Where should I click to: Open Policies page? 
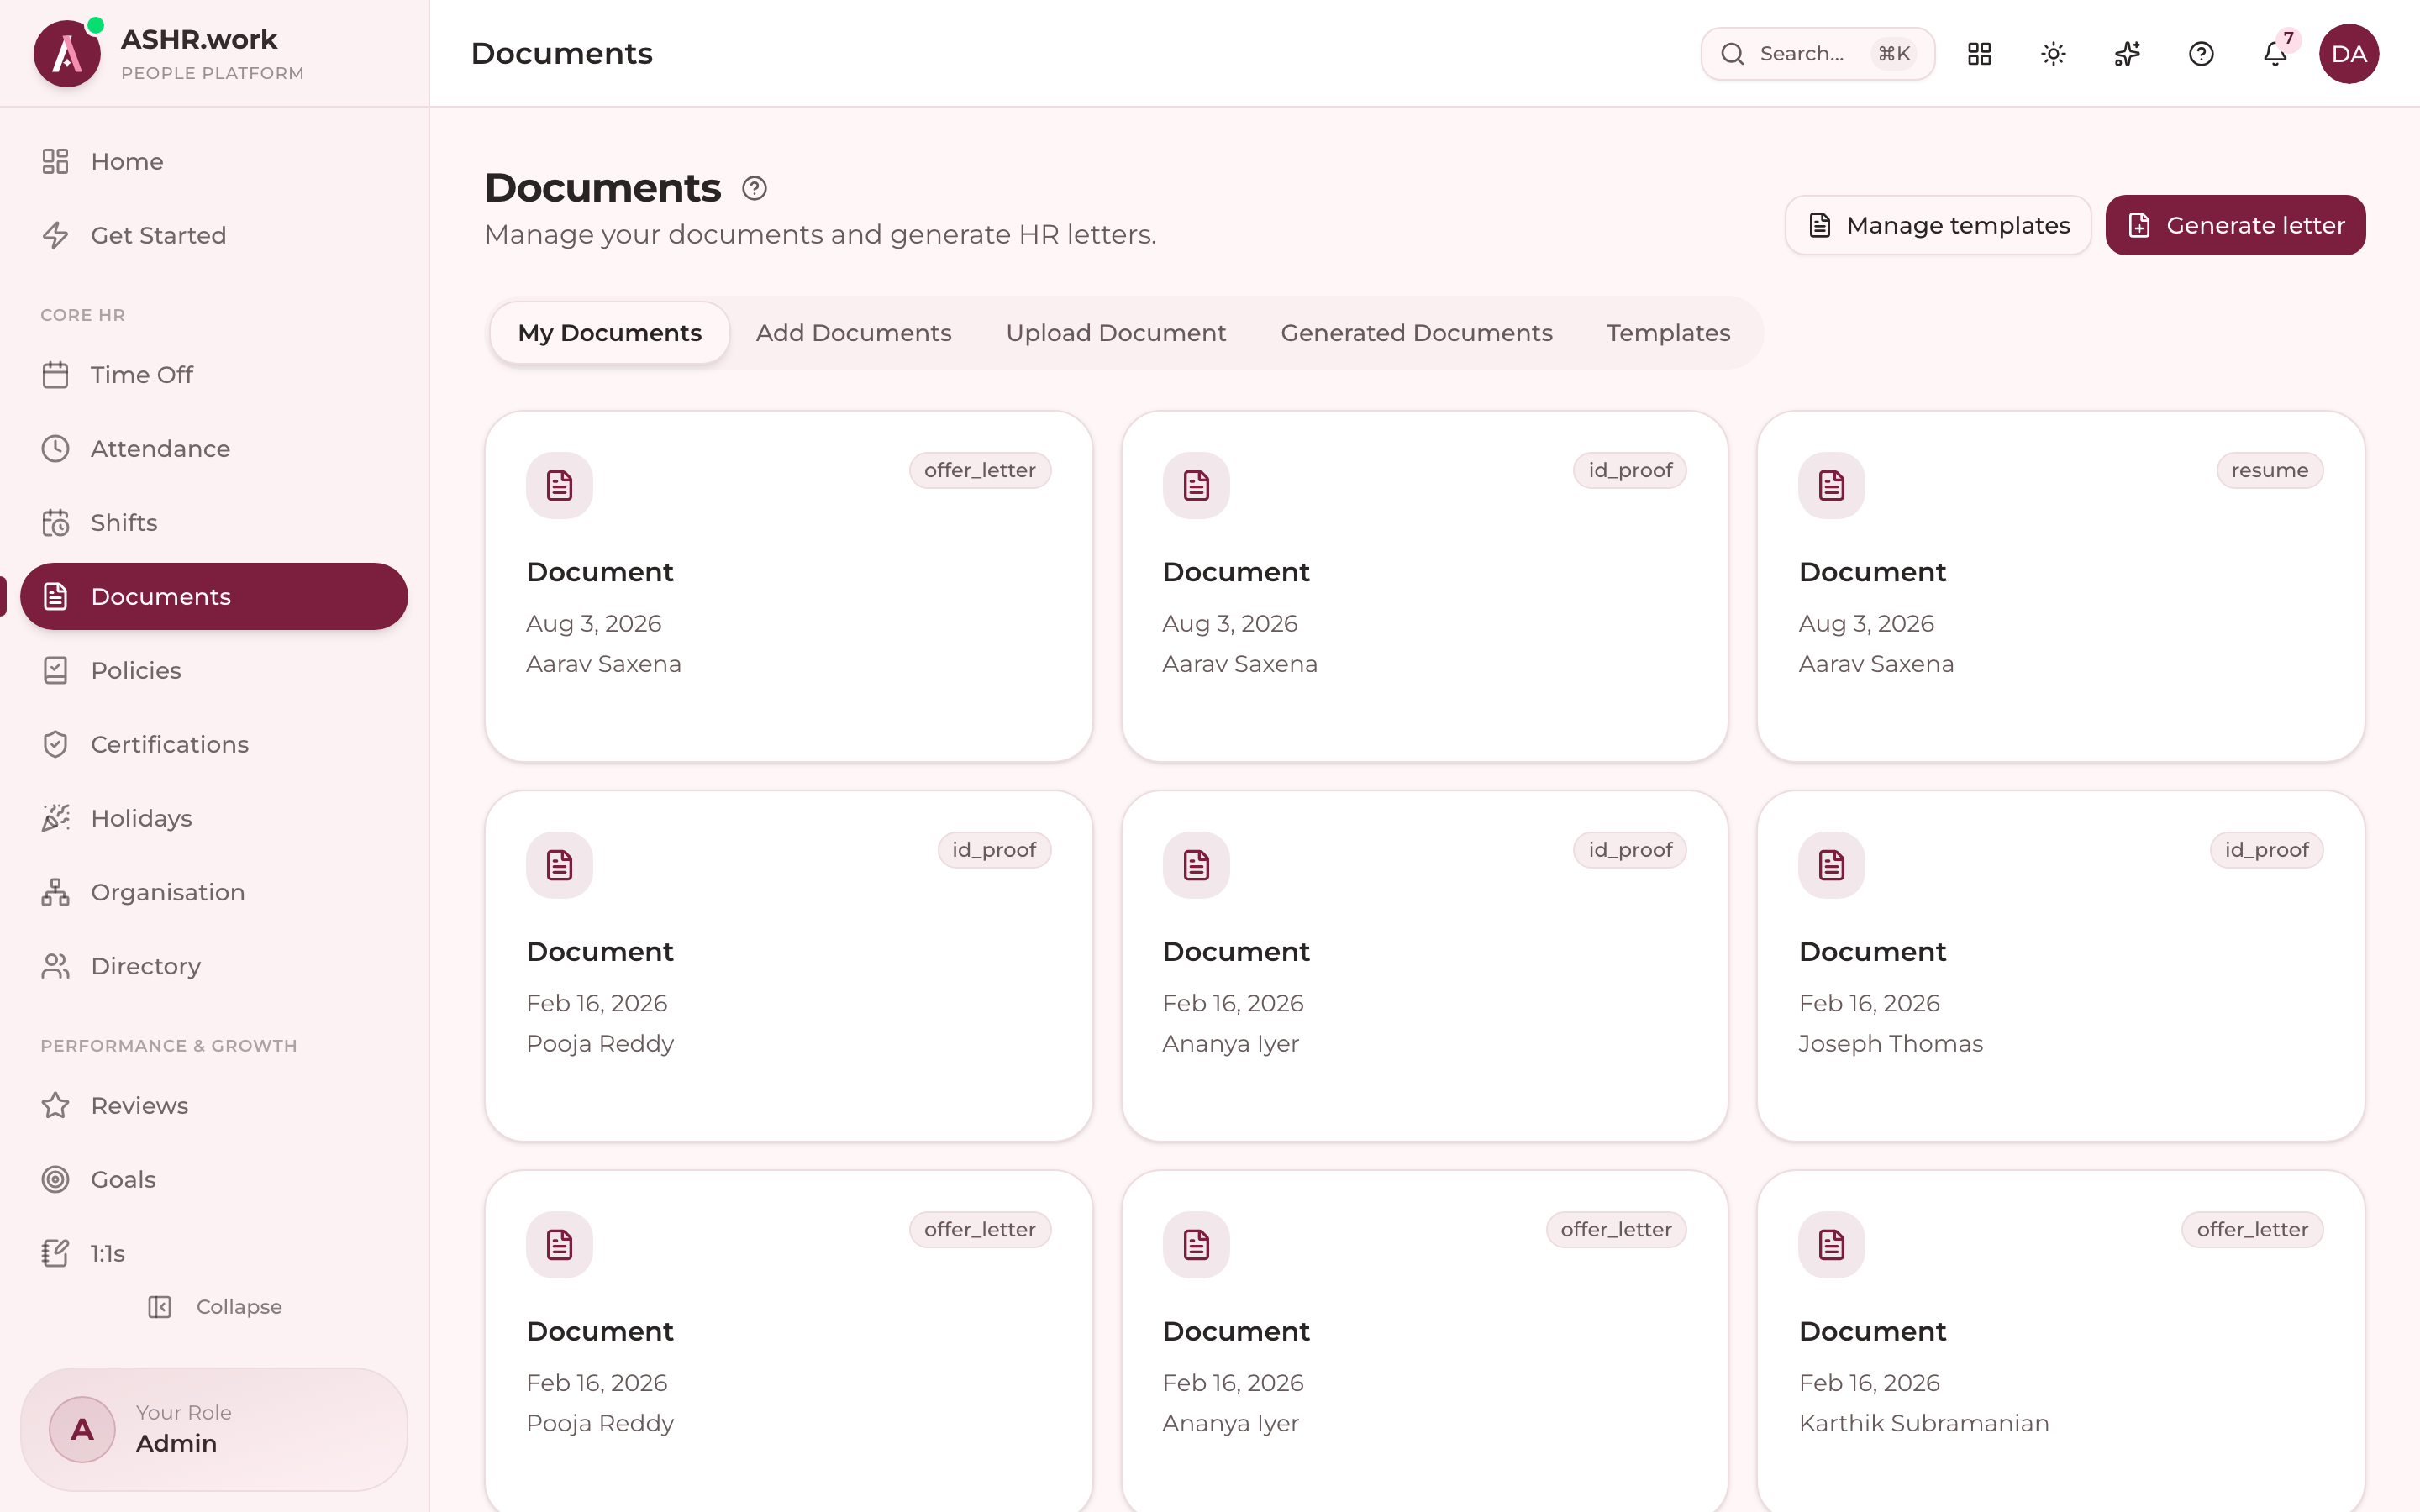[214, 671]
